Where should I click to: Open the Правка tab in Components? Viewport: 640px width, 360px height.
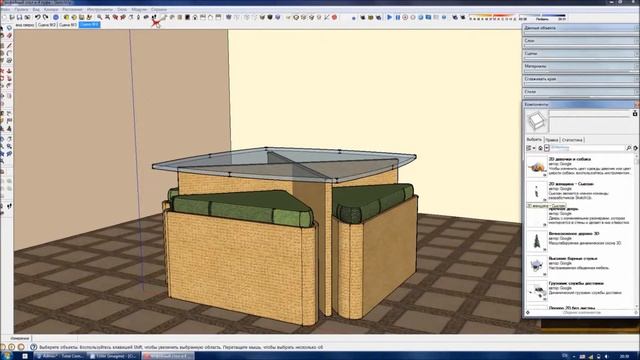pos(552,140)
